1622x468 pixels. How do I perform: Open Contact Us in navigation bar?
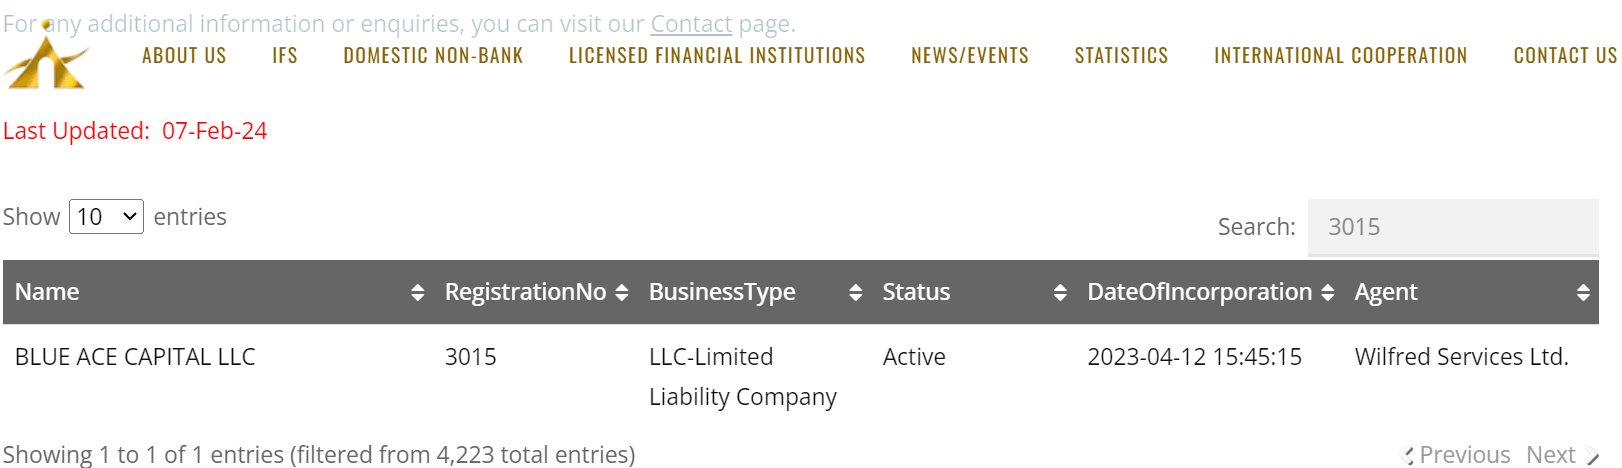1565,56
